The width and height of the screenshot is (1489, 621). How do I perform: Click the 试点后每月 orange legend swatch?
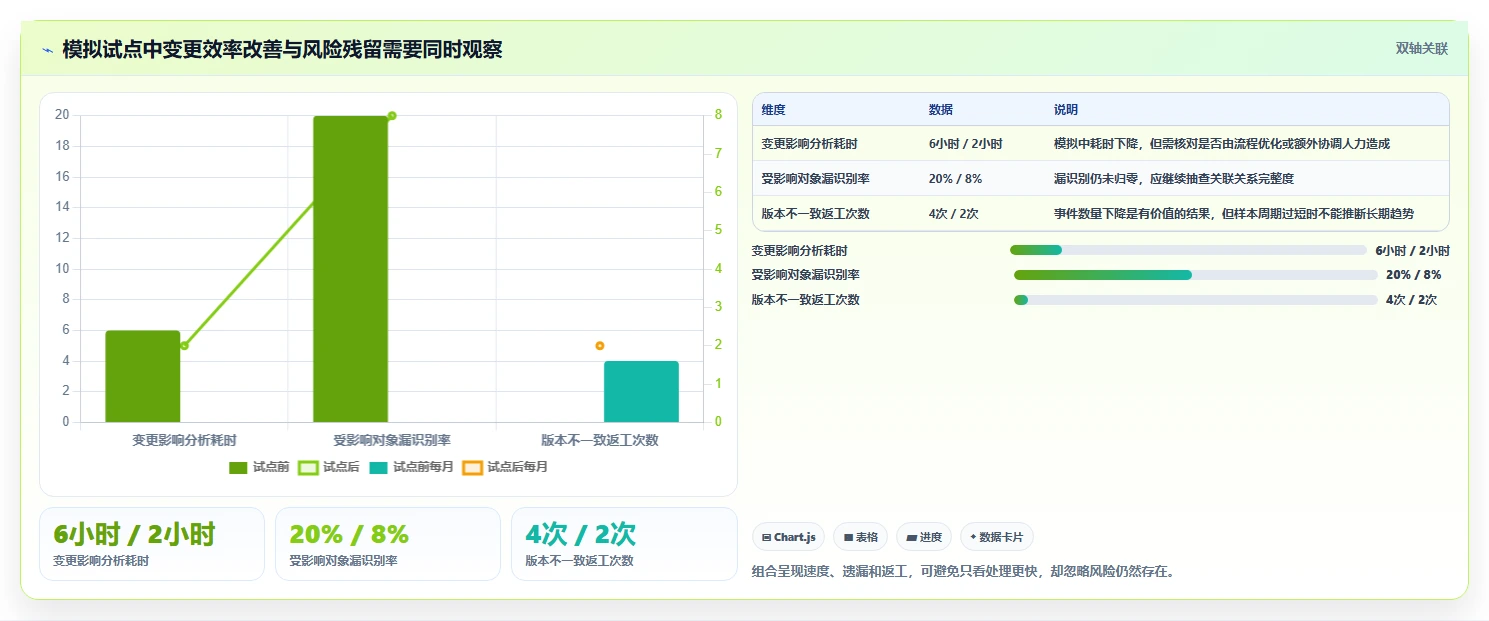click(x=472, y=467)
